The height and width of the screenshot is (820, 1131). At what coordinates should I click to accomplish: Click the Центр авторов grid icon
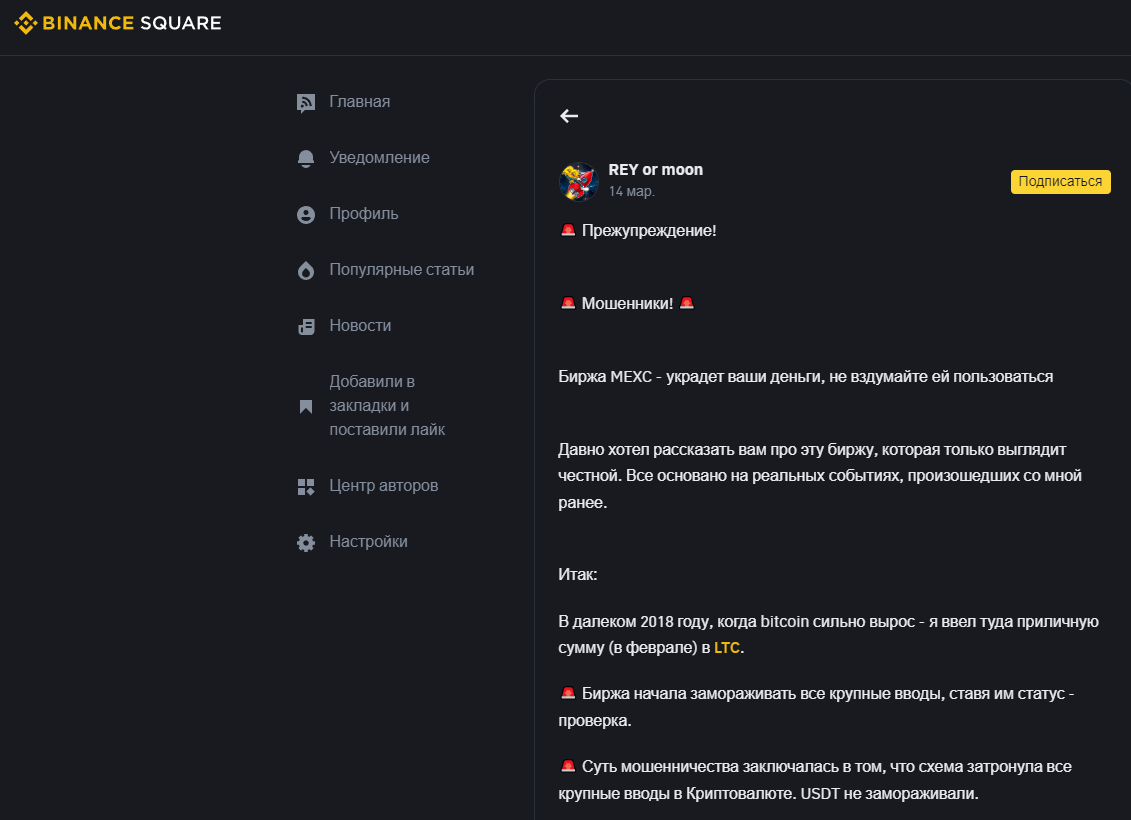coord(306,487)
